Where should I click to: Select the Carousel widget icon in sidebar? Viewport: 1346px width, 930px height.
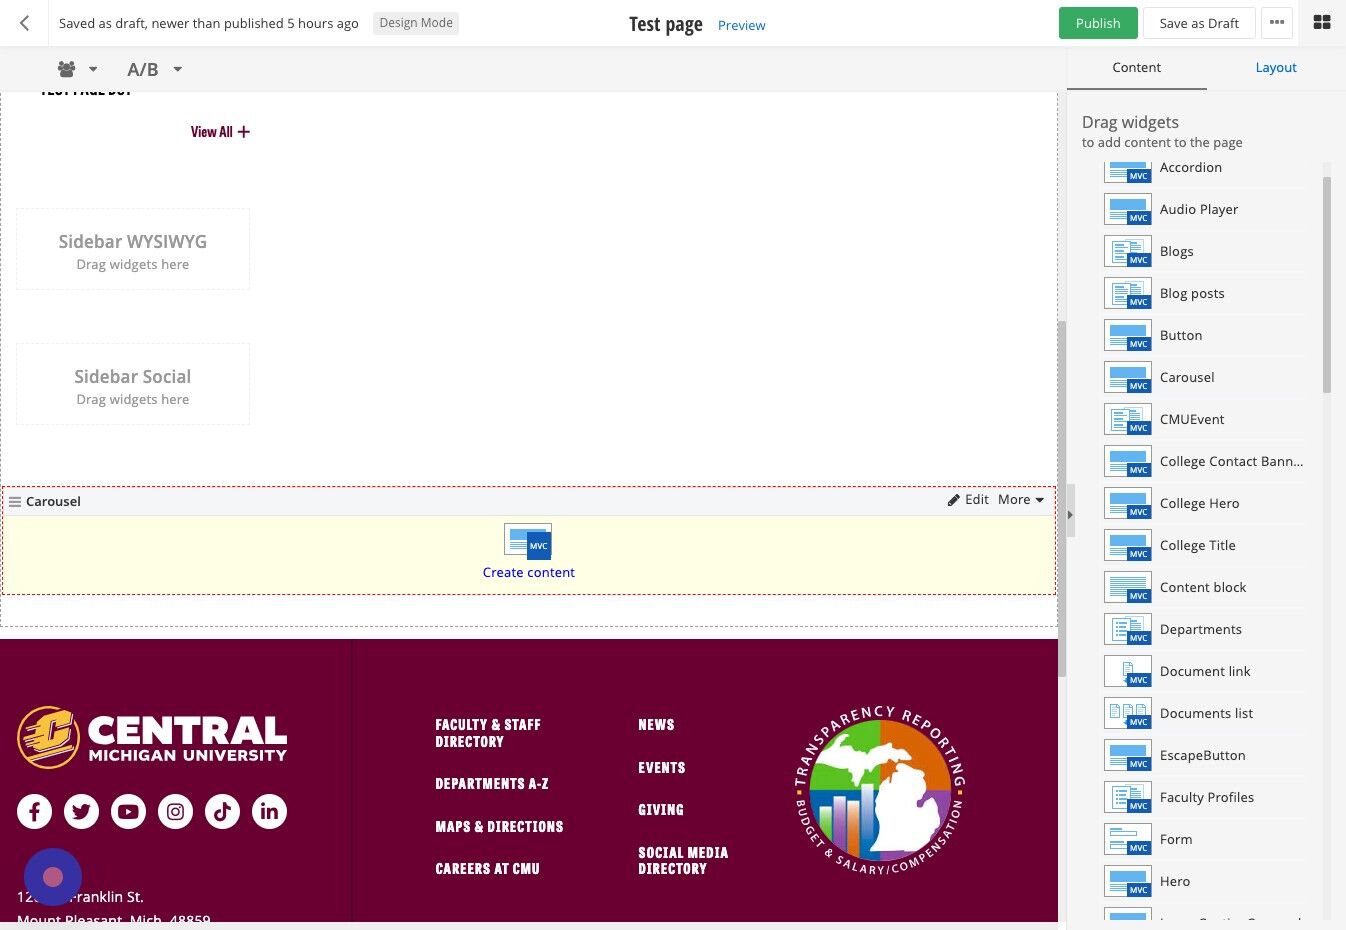click(x=1128, y=377)
